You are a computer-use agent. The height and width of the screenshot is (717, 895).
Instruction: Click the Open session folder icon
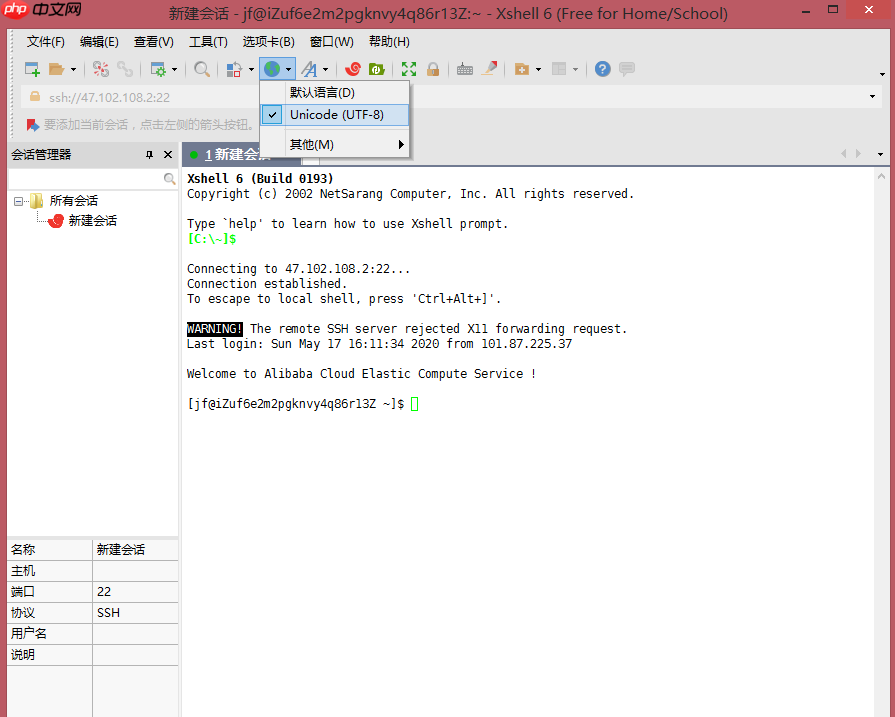click(x=57, y=69)
